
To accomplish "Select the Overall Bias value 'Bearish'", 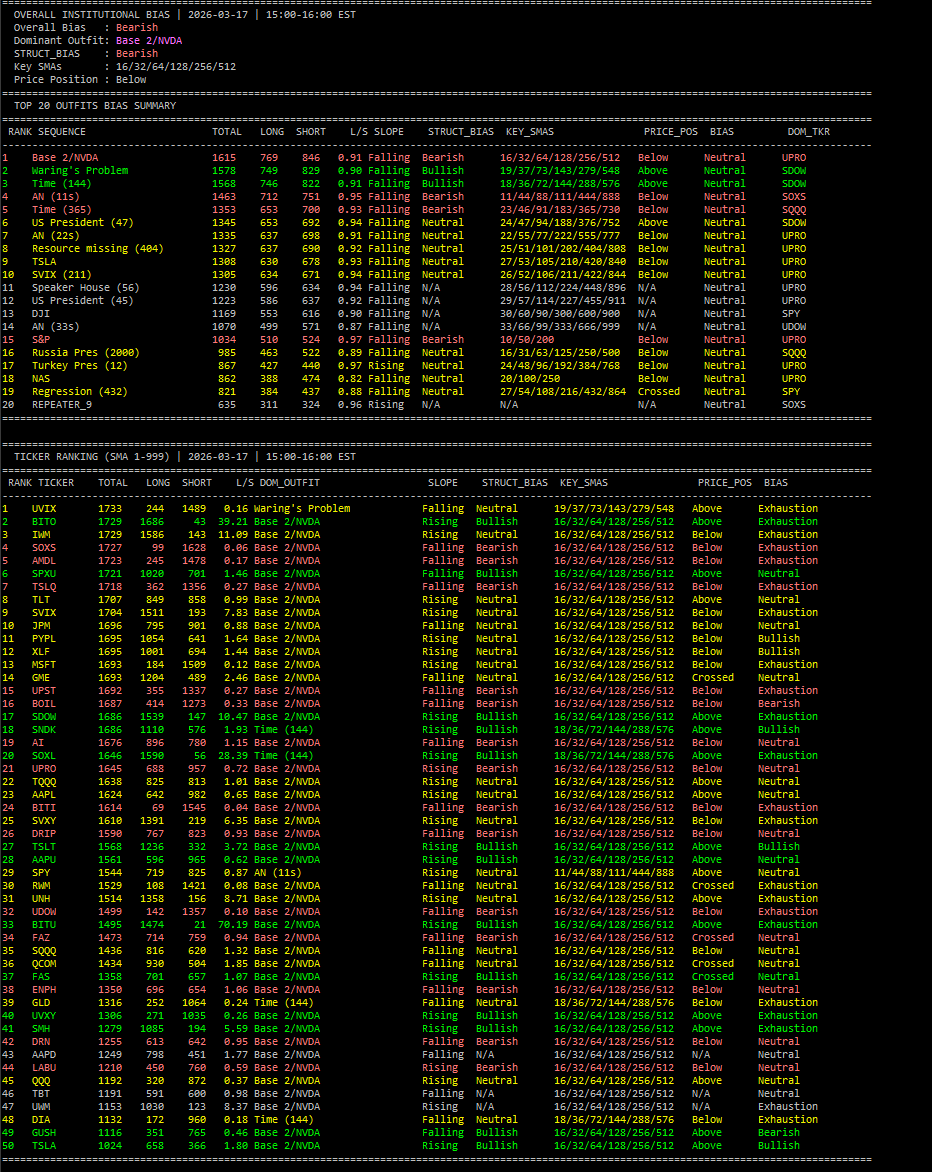I will (x=137, y=28).
